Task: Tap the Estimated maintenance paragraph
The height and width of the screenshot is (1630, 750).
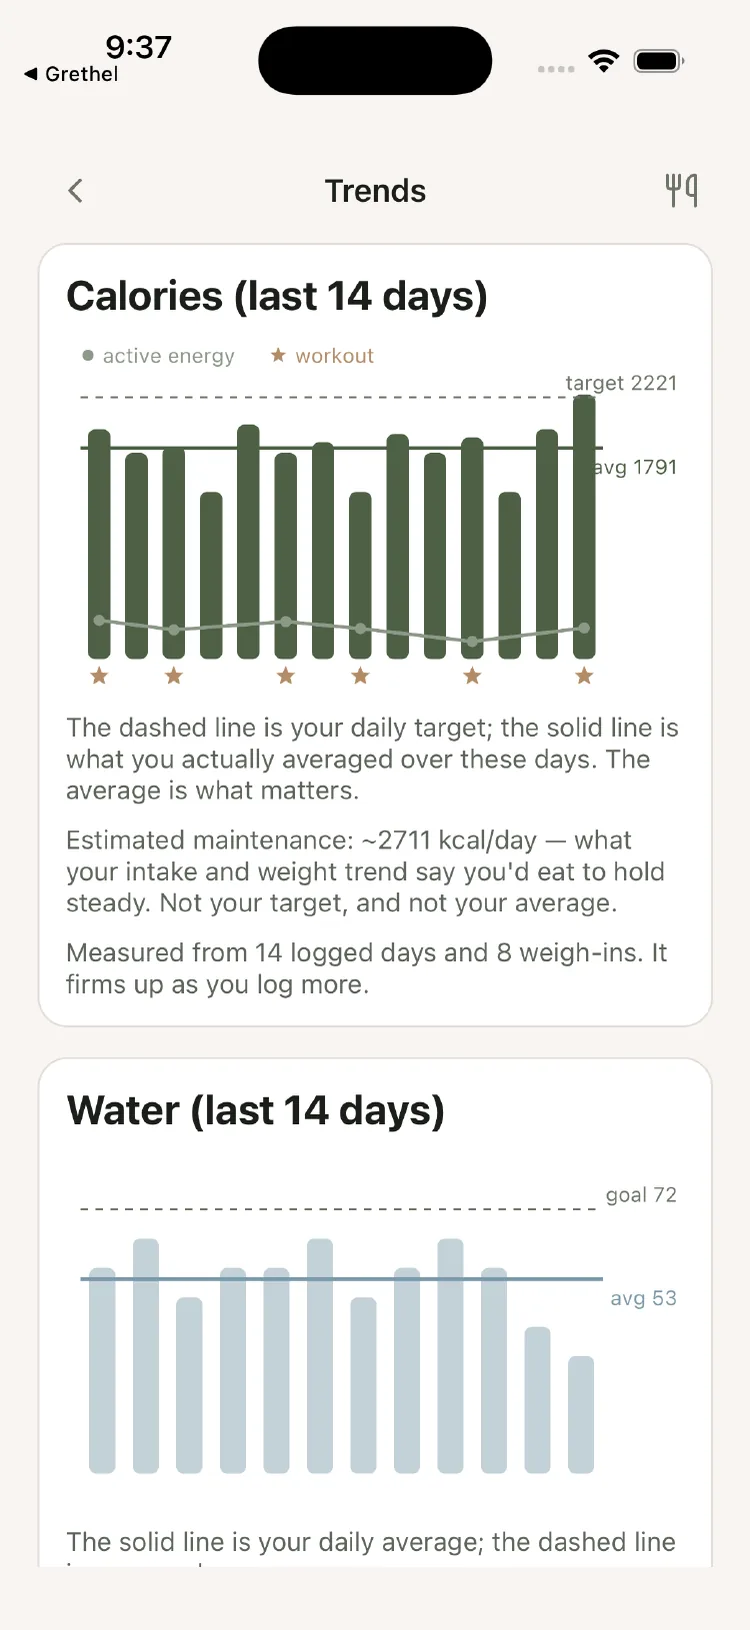Action: pos(365,872)
